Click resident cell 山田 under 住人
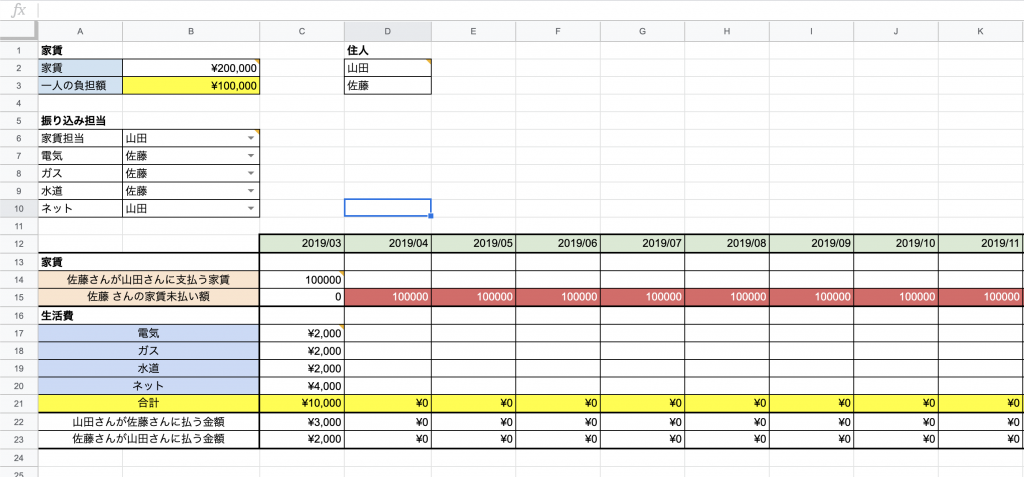The height and width of the screenshot is (477, 1024). [x=387, y=68]
